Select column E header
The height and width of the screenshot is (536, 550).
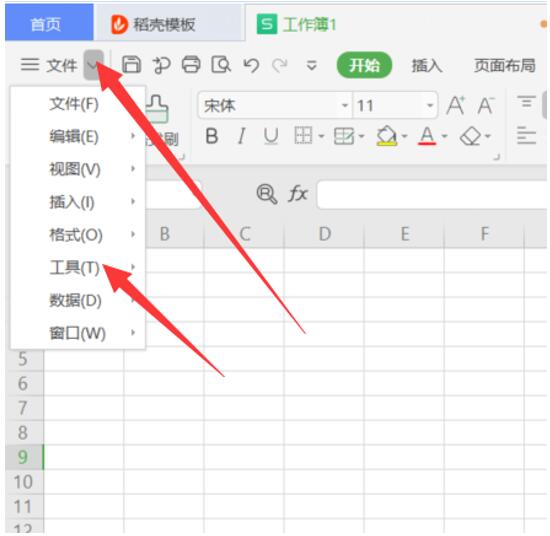point(404,234)
